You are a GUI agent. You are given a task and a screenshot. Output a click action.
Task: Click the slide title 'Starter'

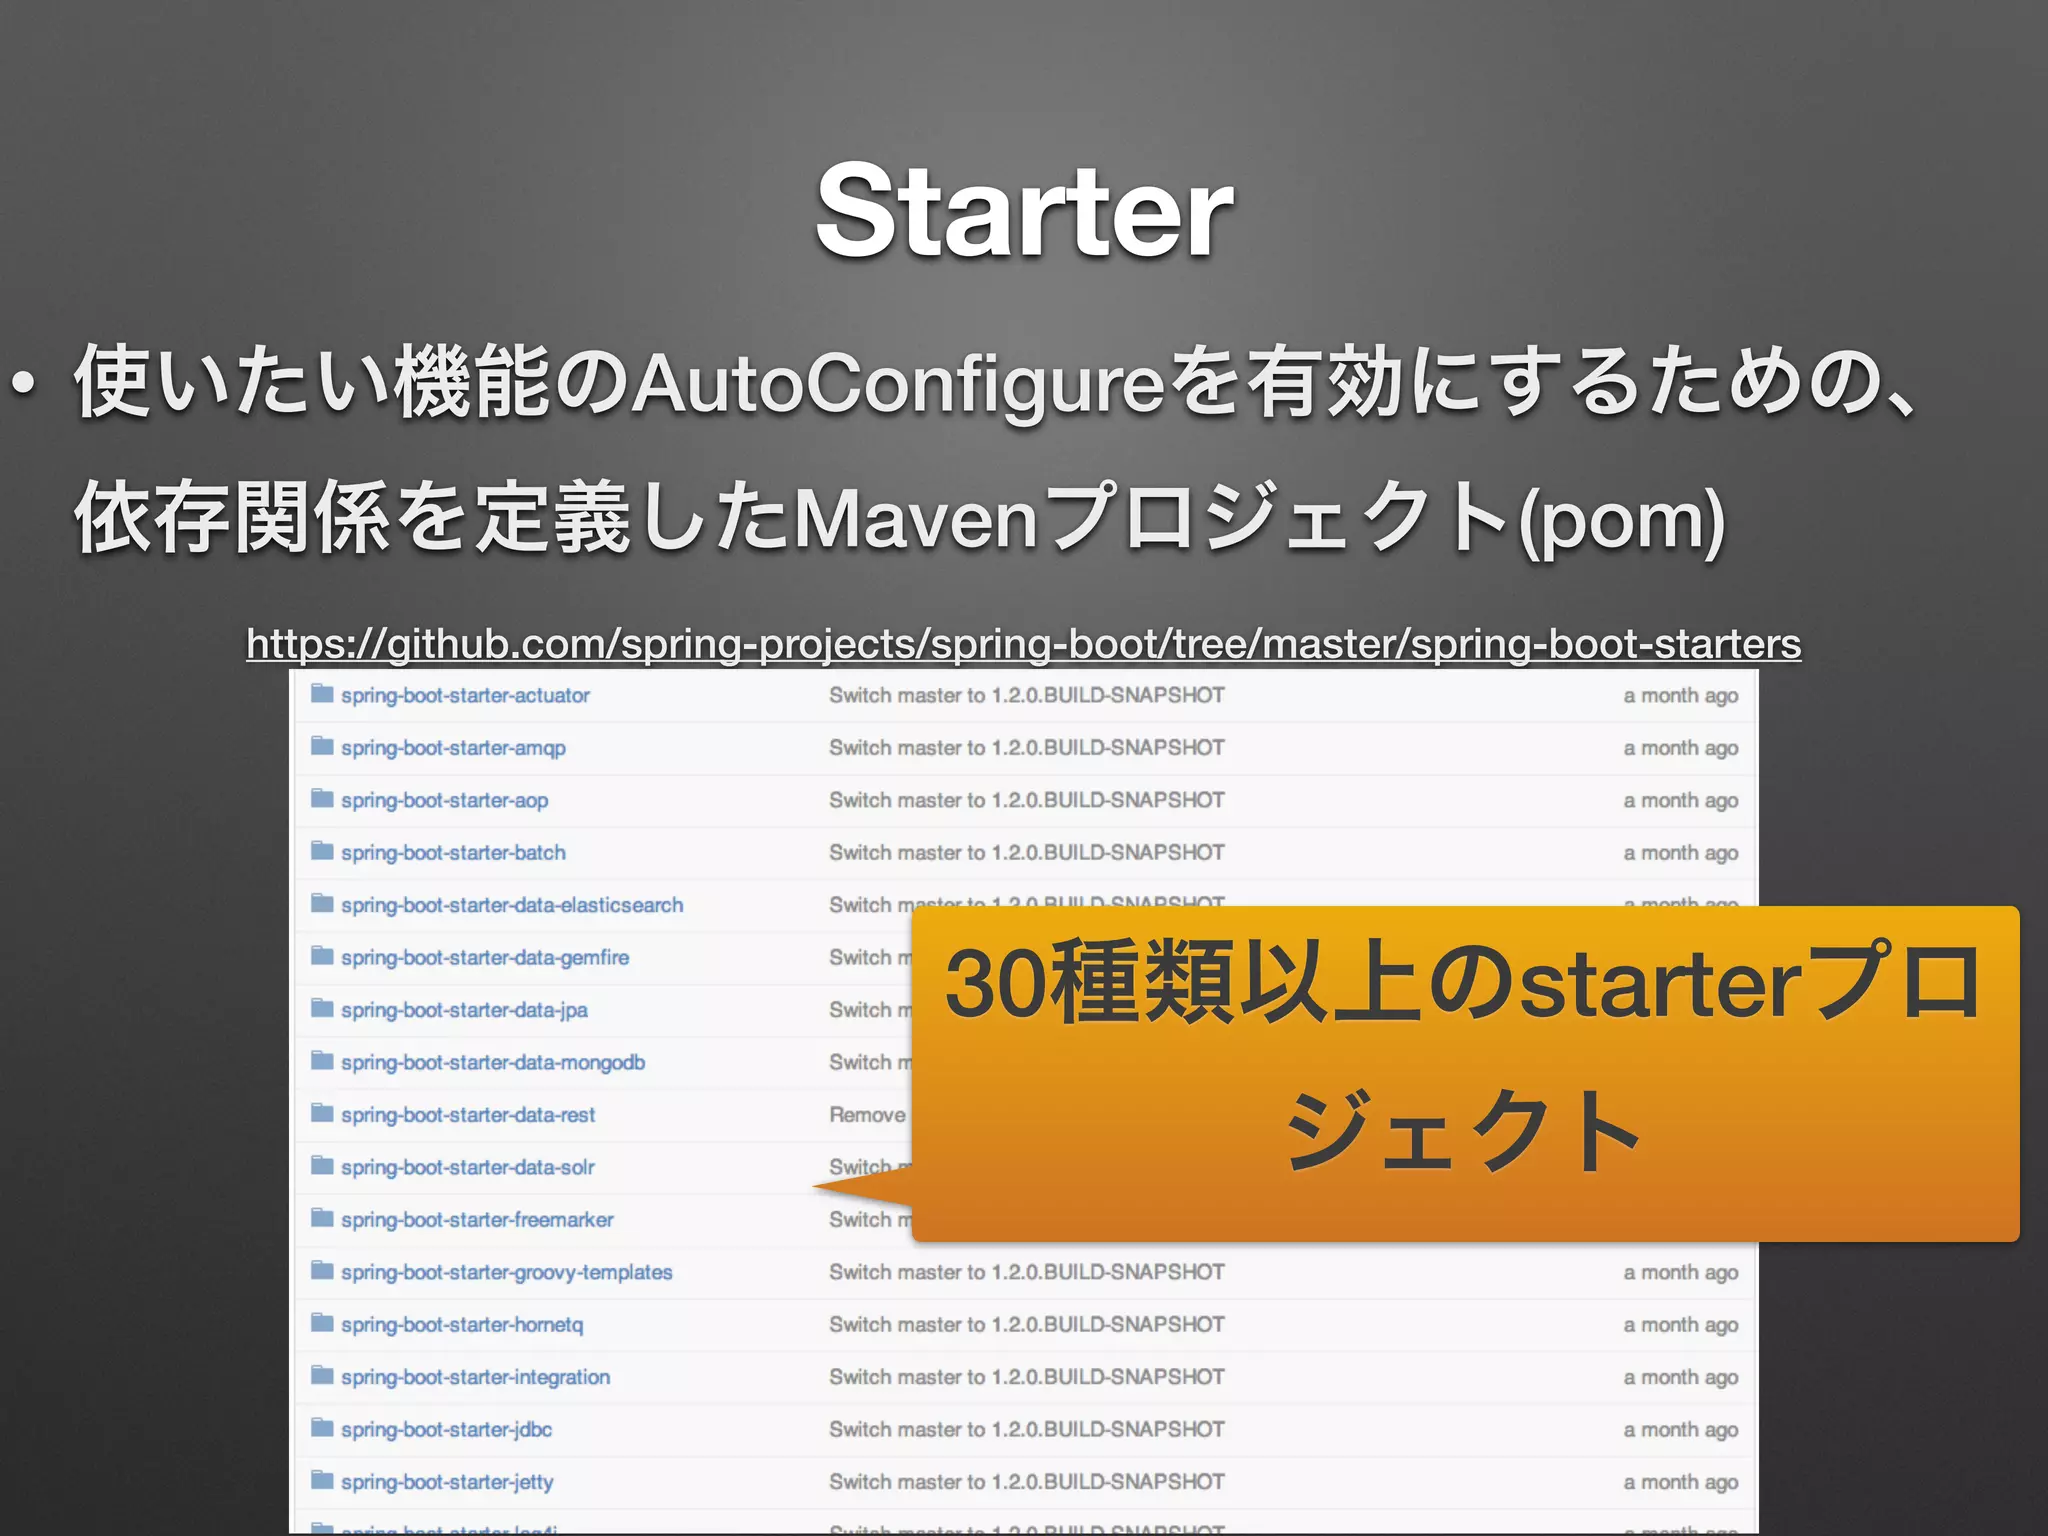[1024, 211]
